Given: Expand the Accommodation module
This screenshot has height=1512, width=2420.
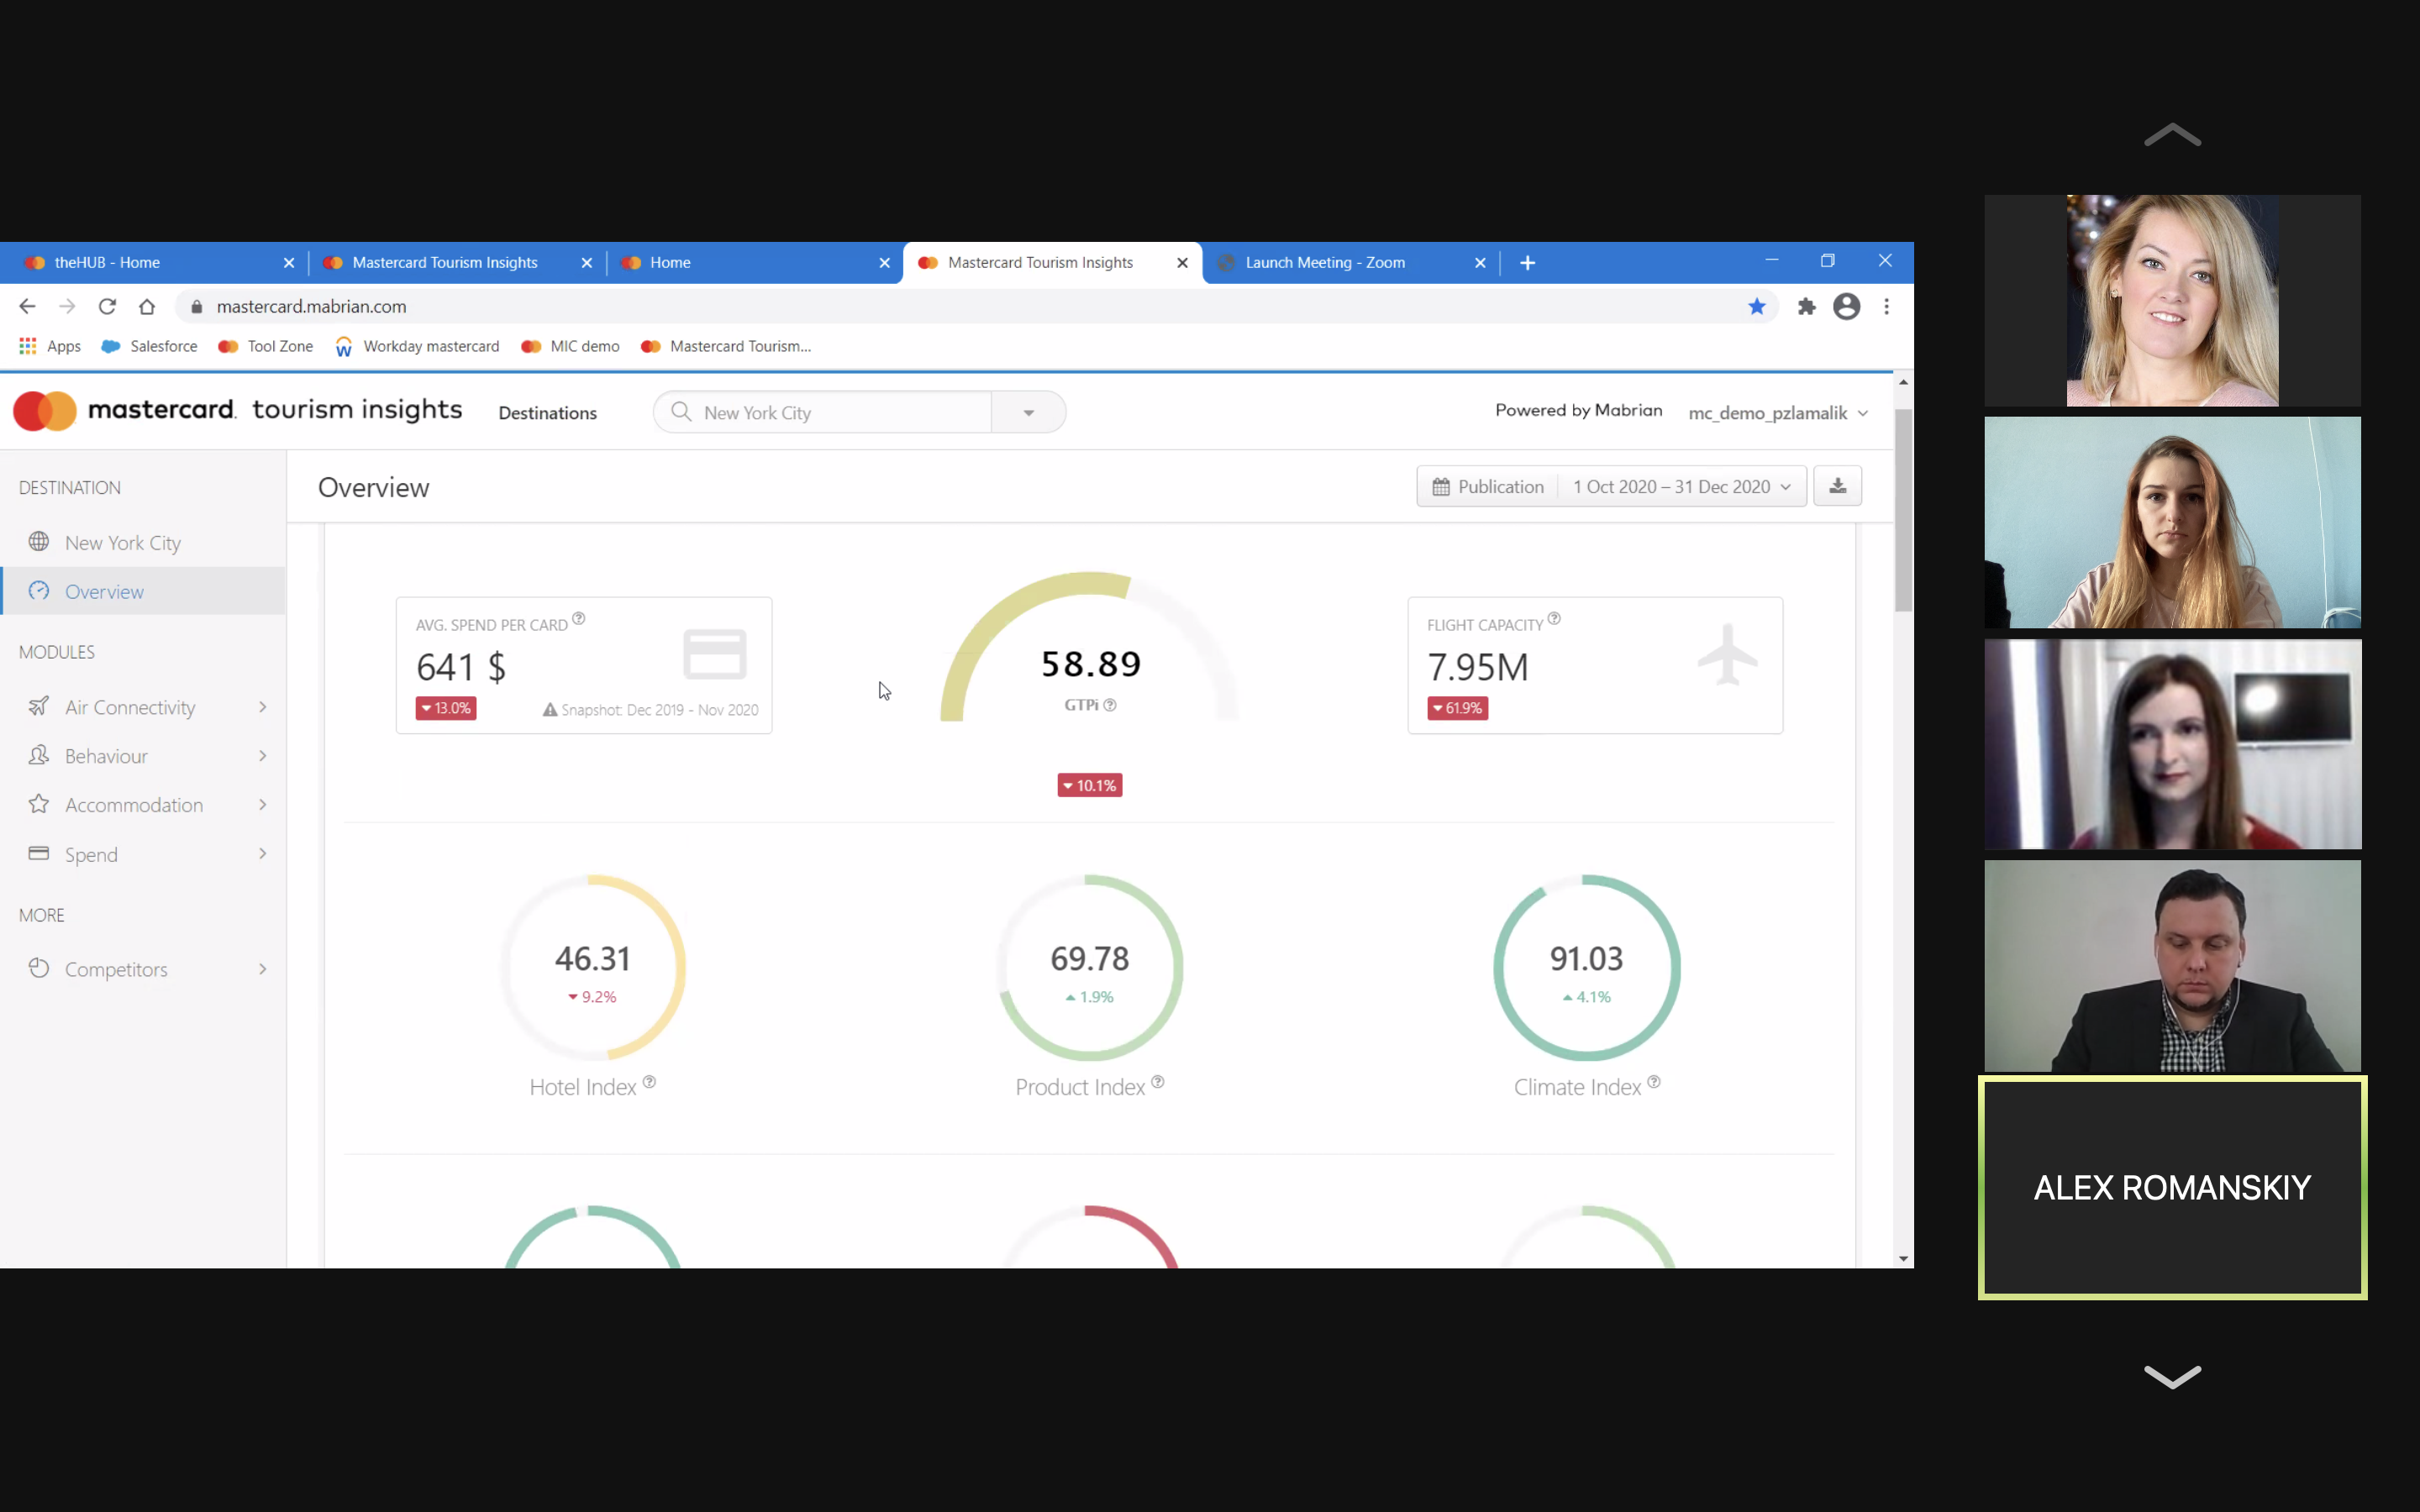Looking at the screenshot, I should (143, 805).
